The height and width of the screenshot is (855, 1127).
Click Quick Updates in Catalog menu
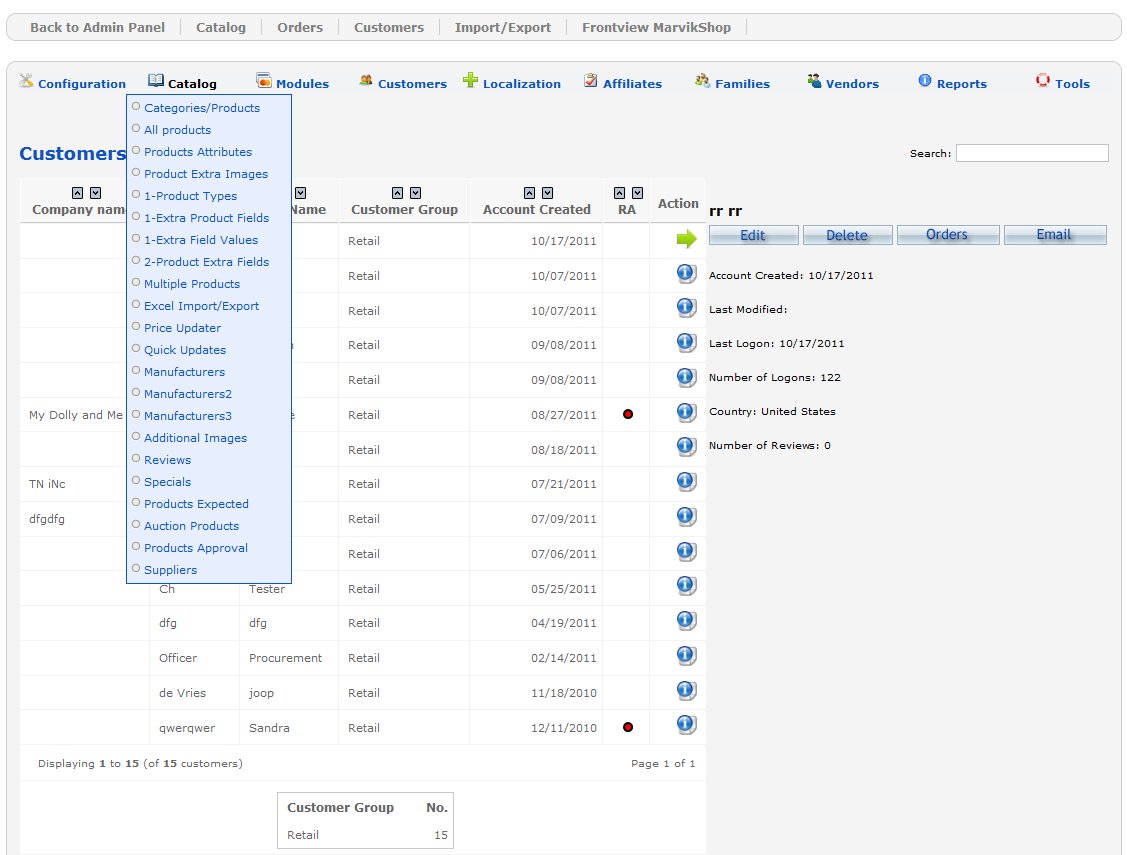tap(185, 350)
